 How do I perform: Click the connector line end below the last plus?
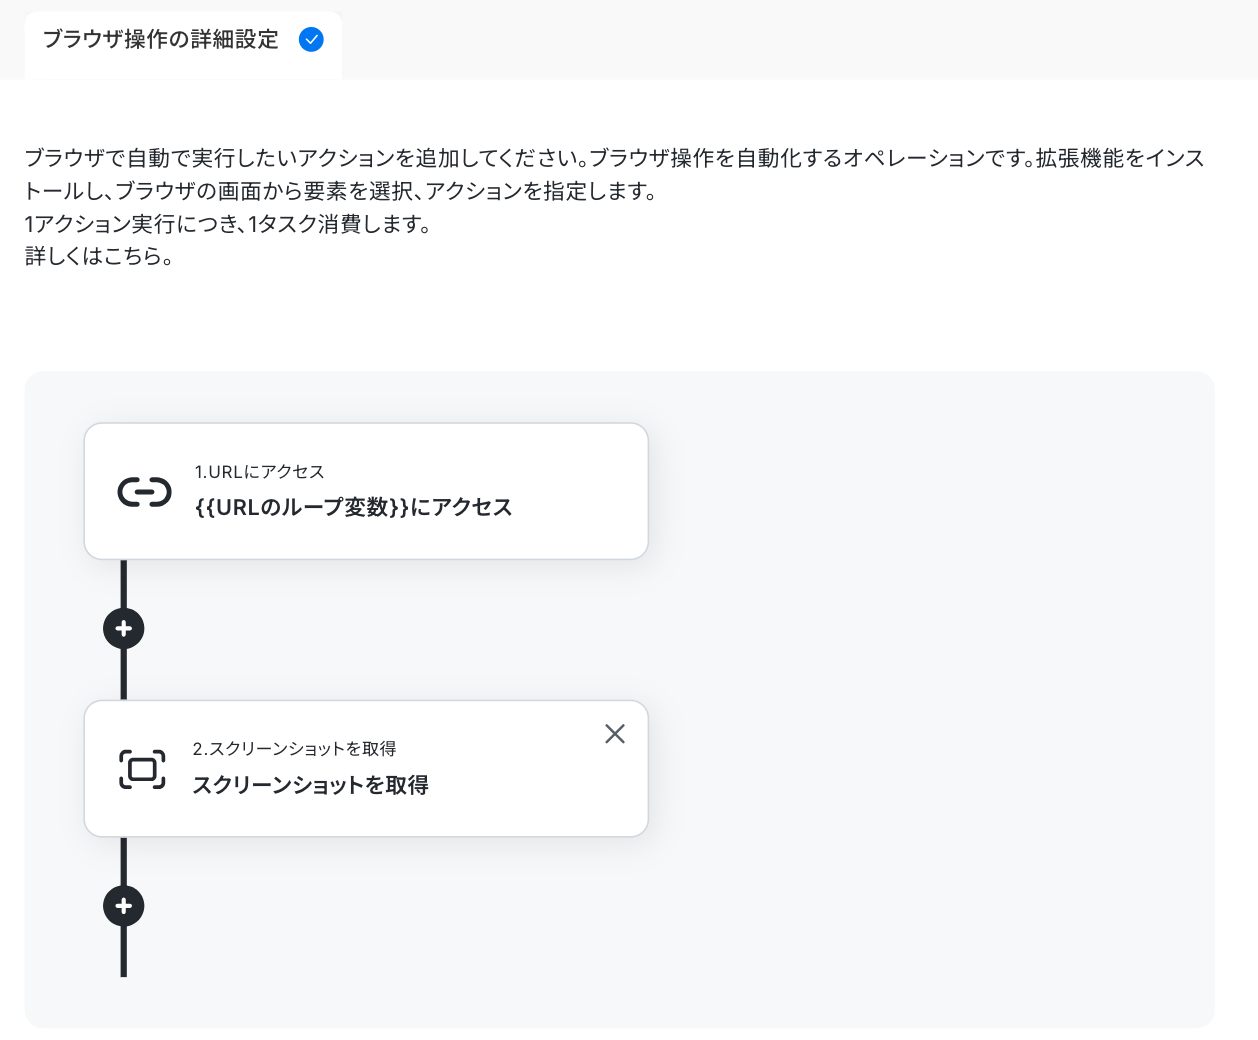[124, 955]
